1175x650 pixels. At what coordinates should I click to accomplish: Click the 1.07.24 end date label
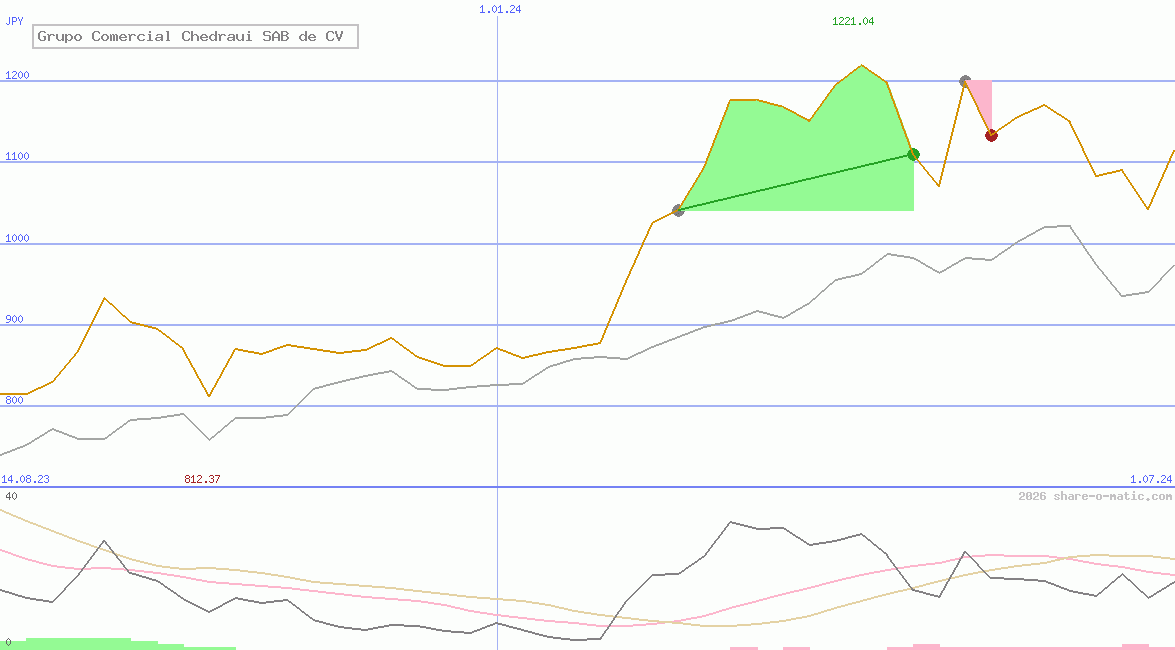[1151, 479]
